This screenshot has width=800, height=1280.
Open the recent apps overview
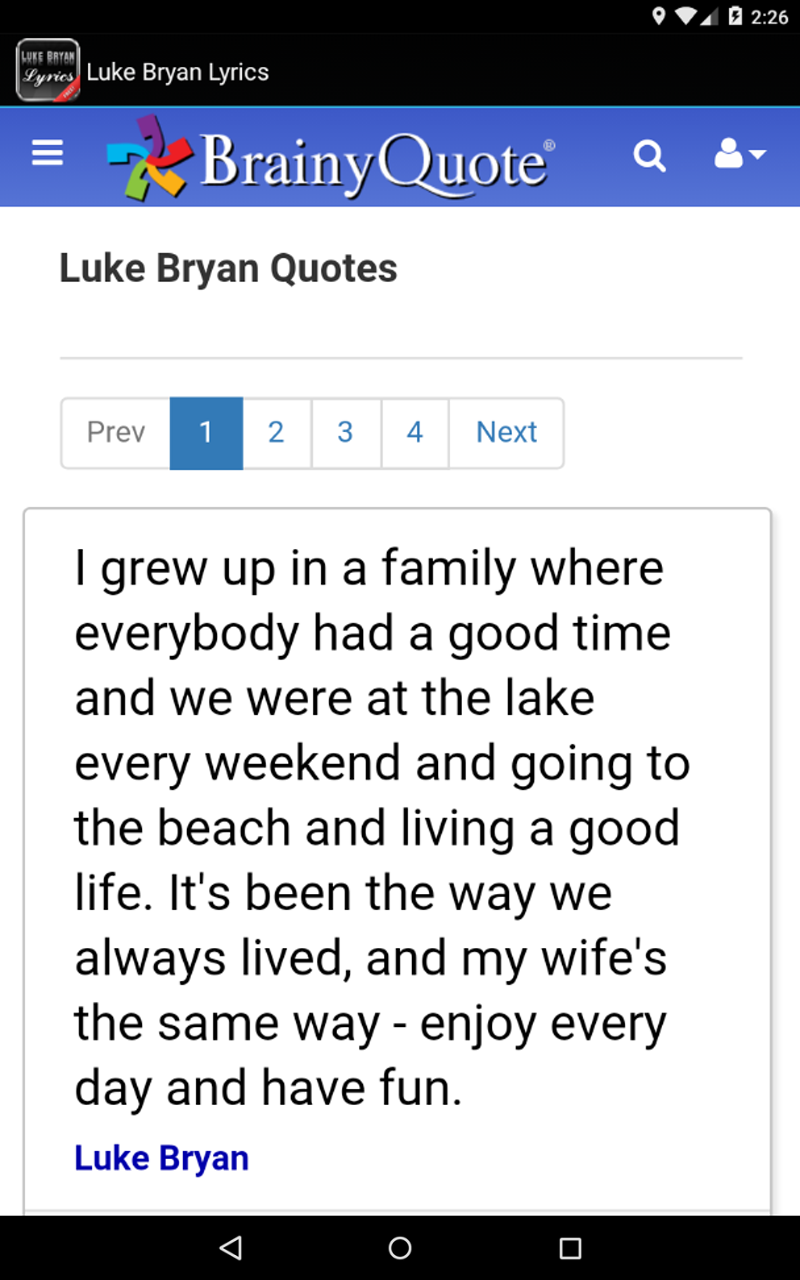570,1247
